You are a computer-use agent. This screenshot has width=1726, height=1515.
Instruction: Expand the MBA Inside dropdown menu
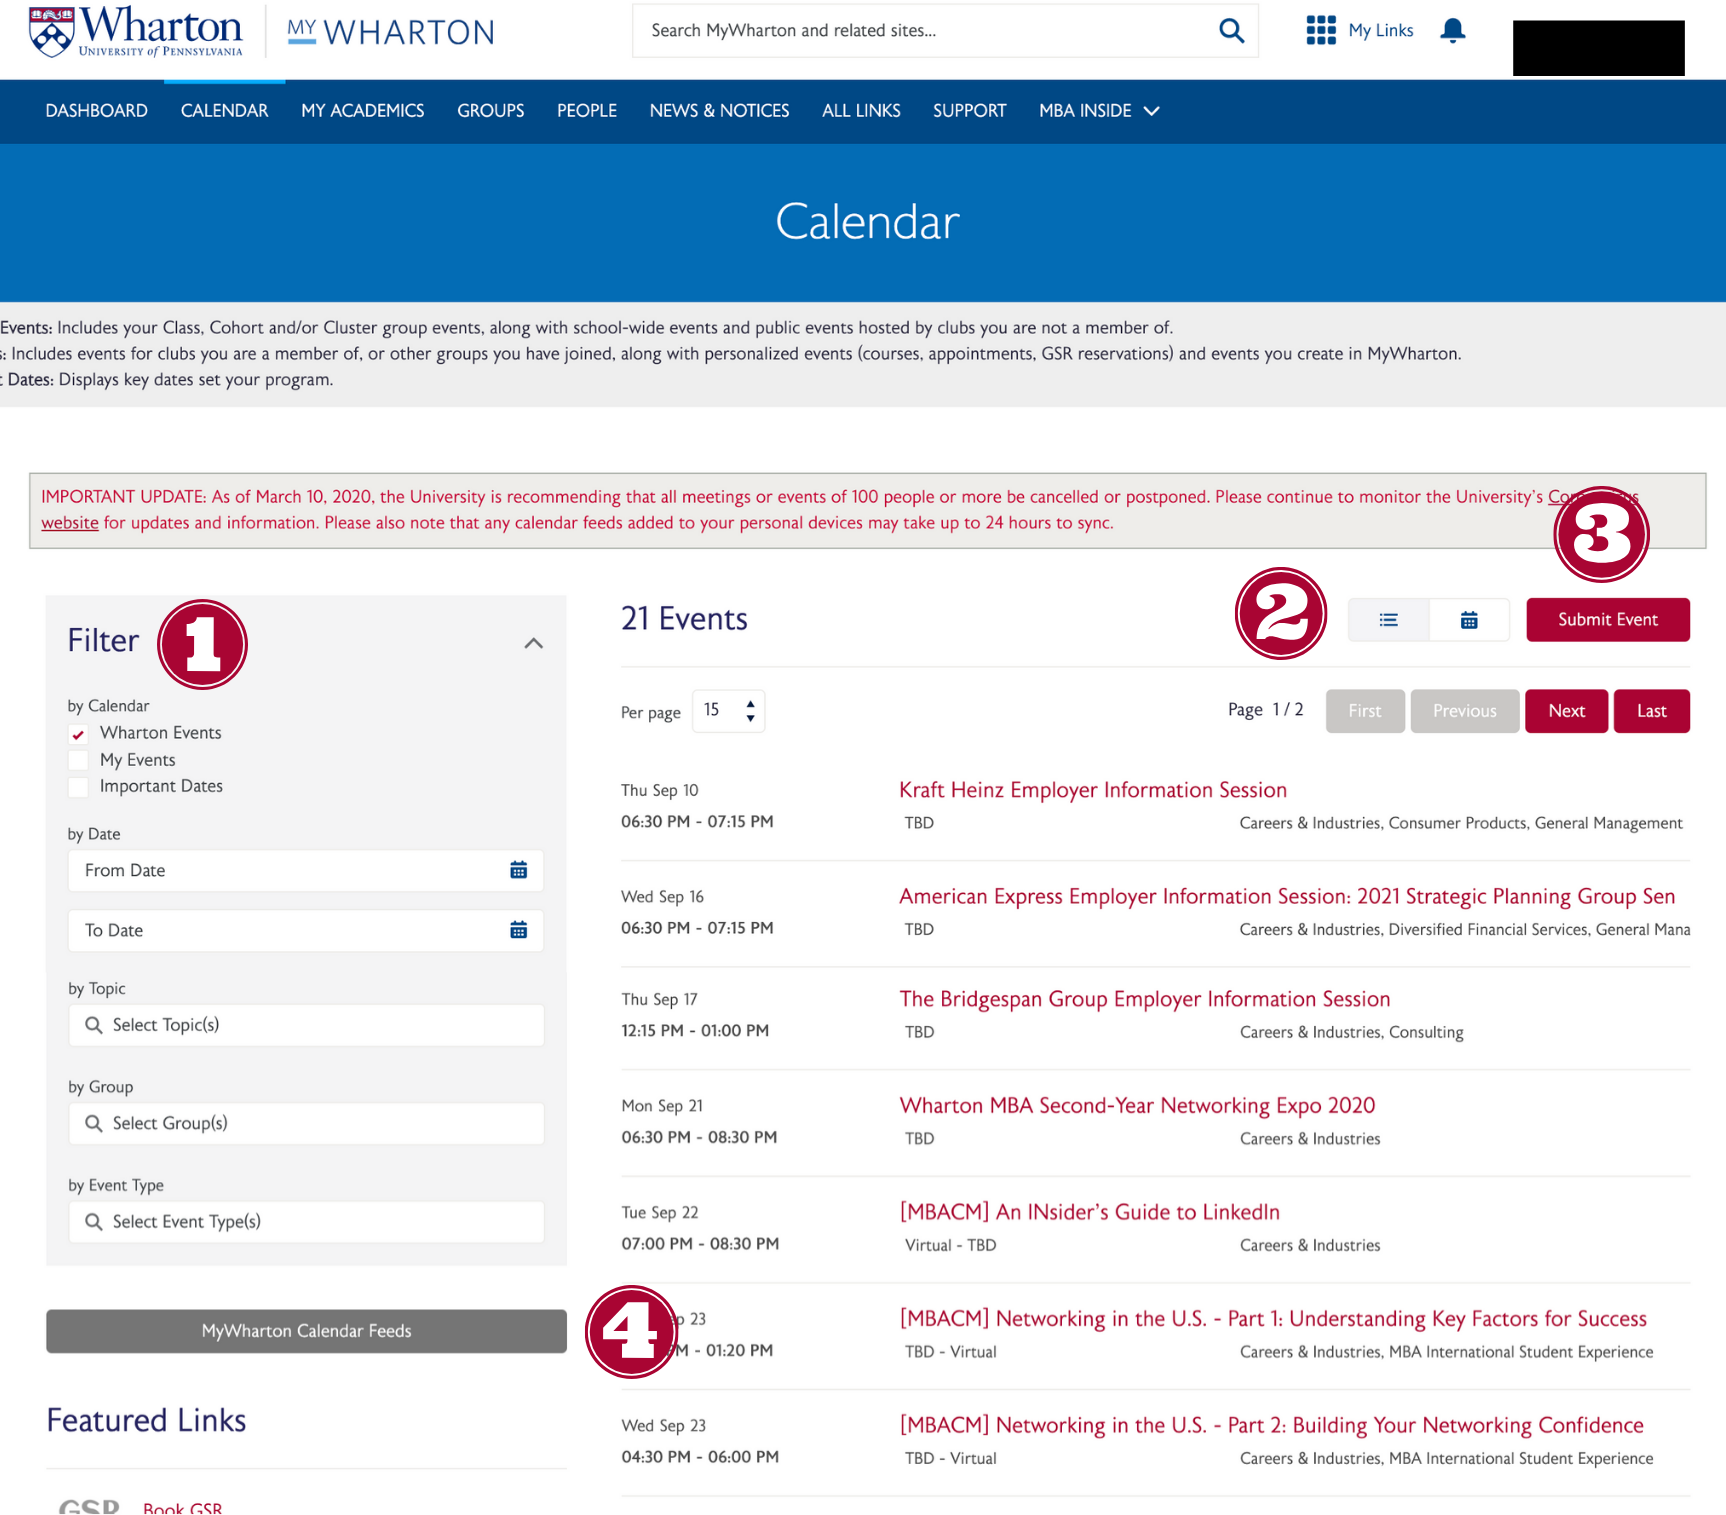[1099, 111]
